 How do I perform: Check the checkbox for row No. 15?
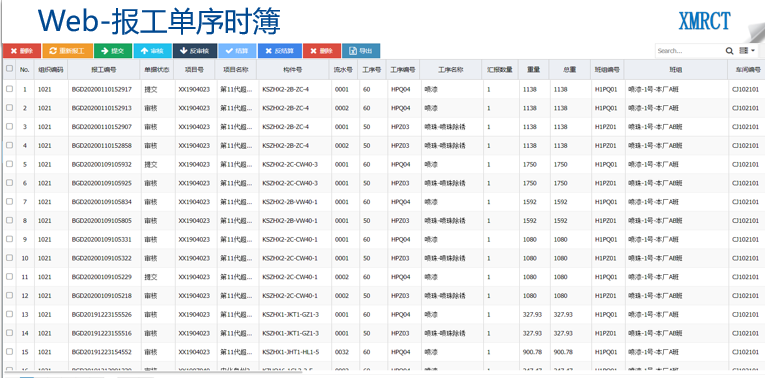click(x=9, y=352)
